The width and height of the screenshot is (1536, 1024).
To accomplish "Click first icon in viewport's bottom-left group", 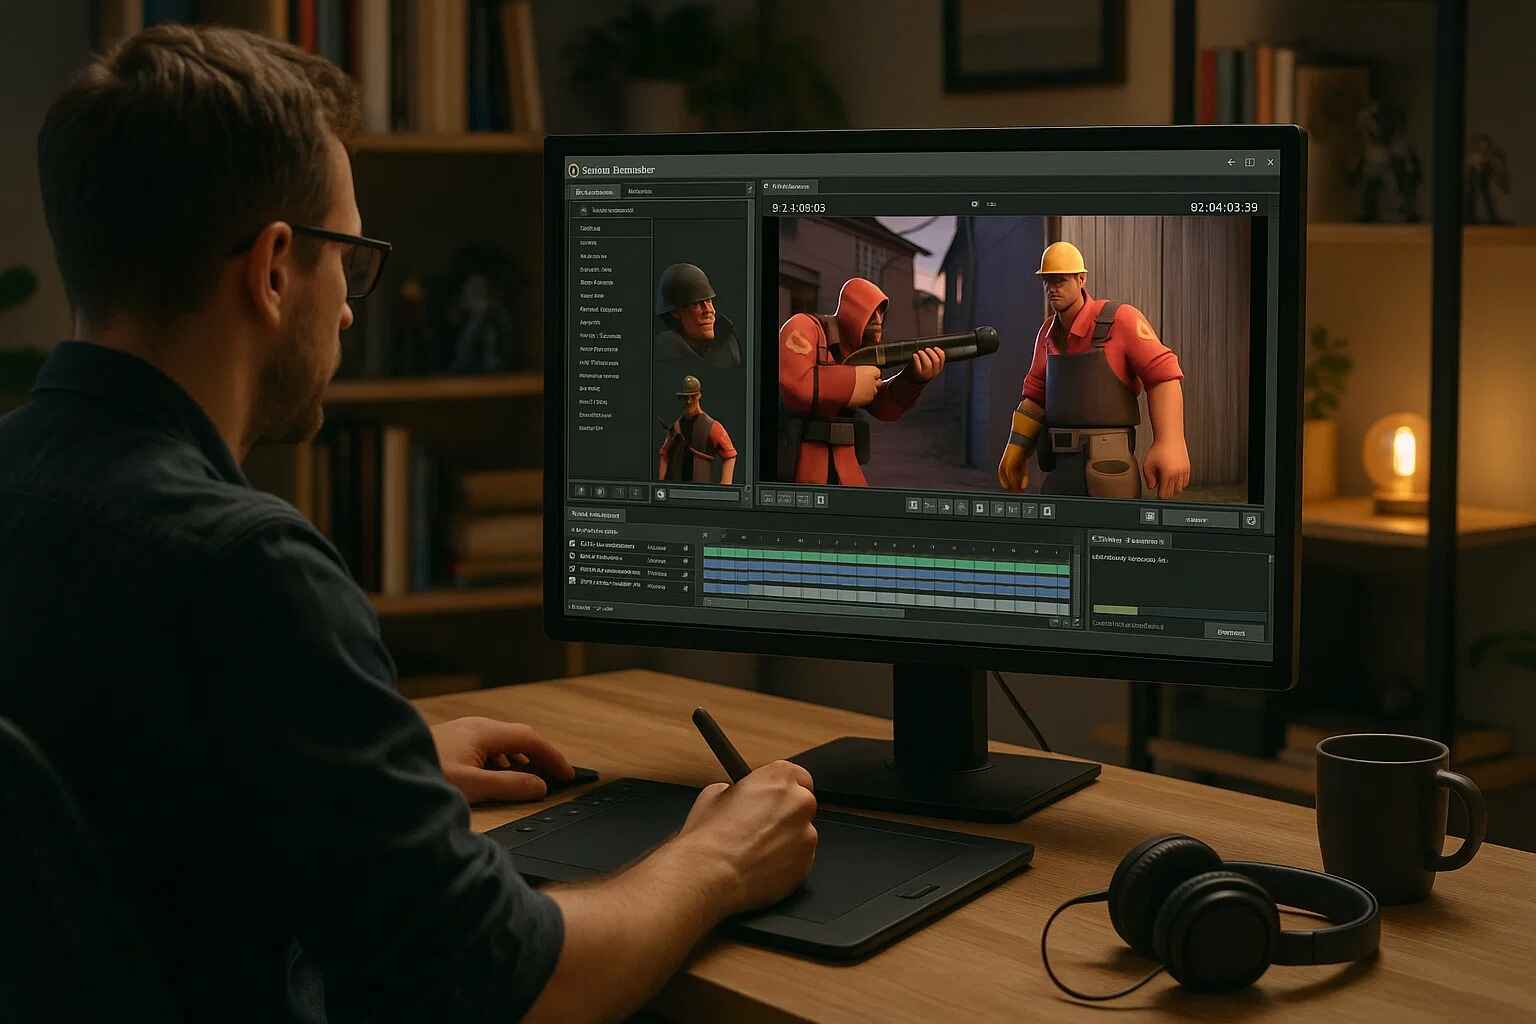I will pos(768,499).
